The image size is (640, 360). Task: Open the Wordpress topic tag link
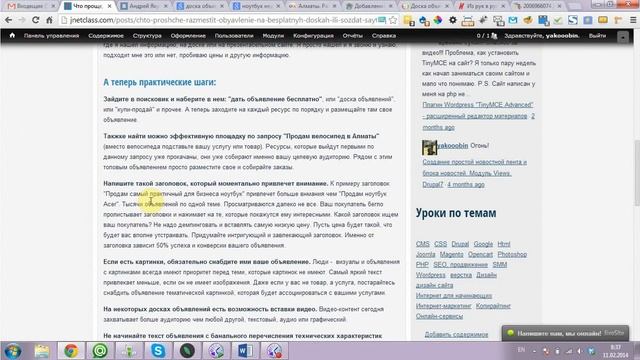coord(431,275)
